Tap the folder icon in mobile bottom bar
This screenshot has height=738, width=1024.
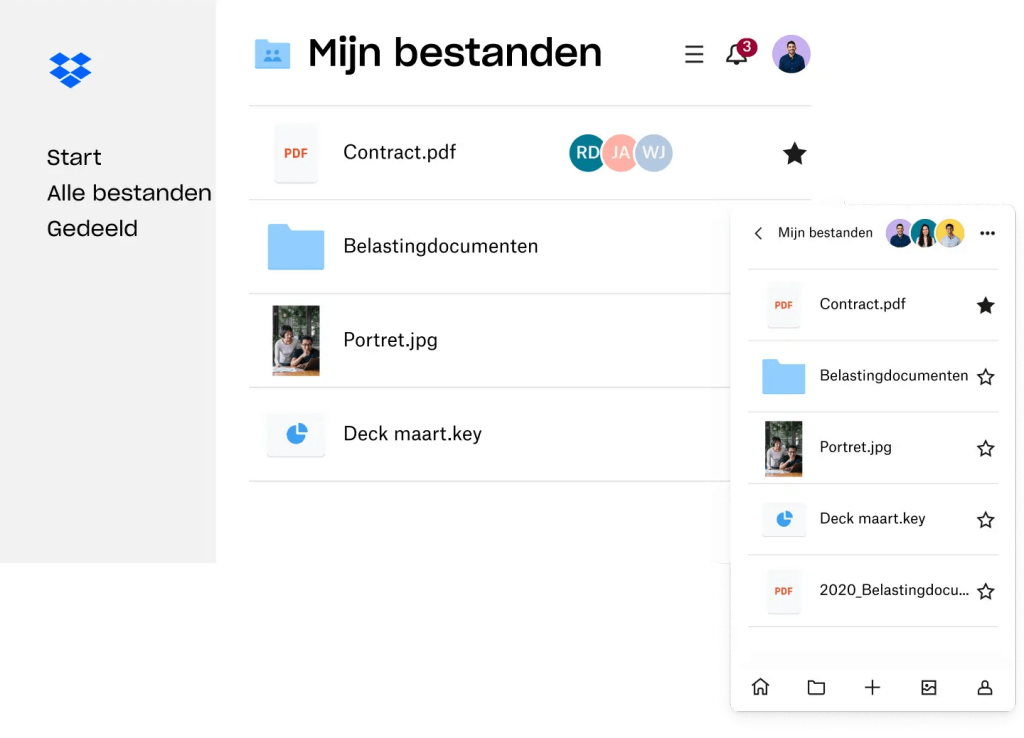(x=816, y=687)
